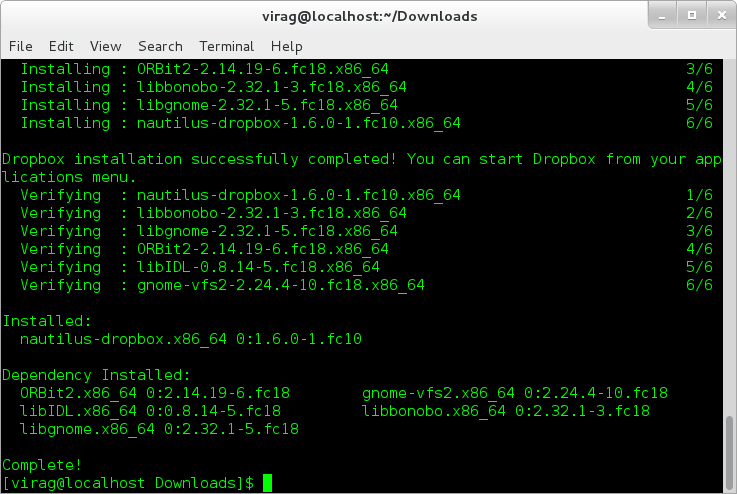Click the 'Dropbox installation successfully completed!' message

pyautogui.click(x=199, y=159)
